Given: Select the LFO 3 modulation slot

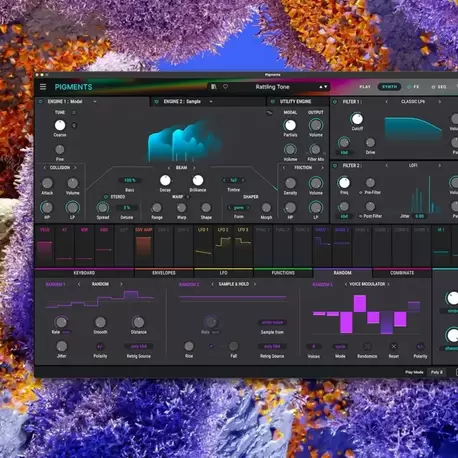Looking at the screenshot, I should pos(243,247).
